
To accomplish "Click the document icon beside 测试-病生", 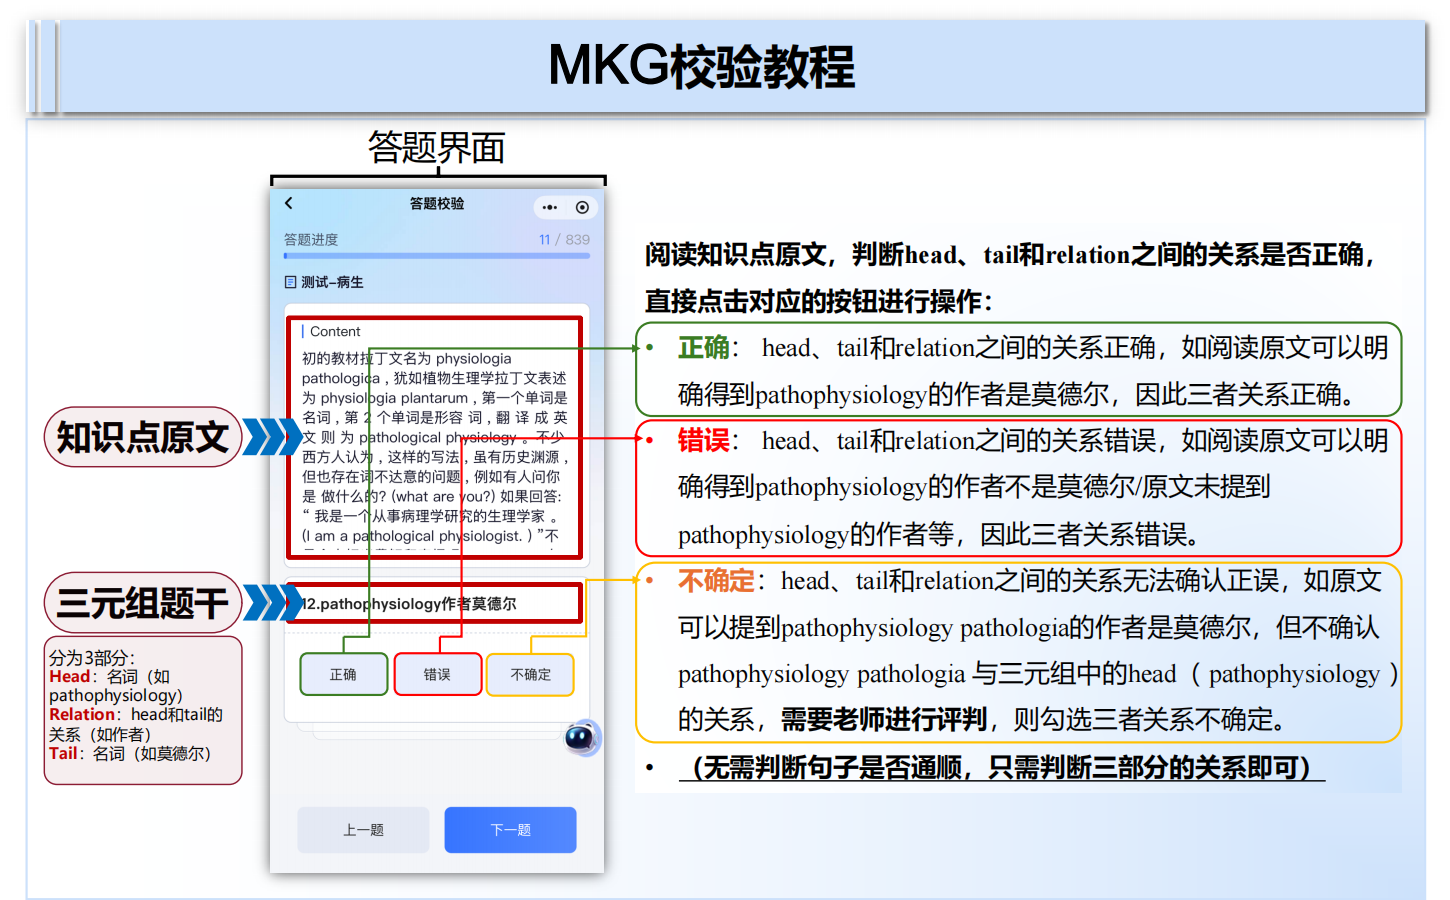I will 291,282.
